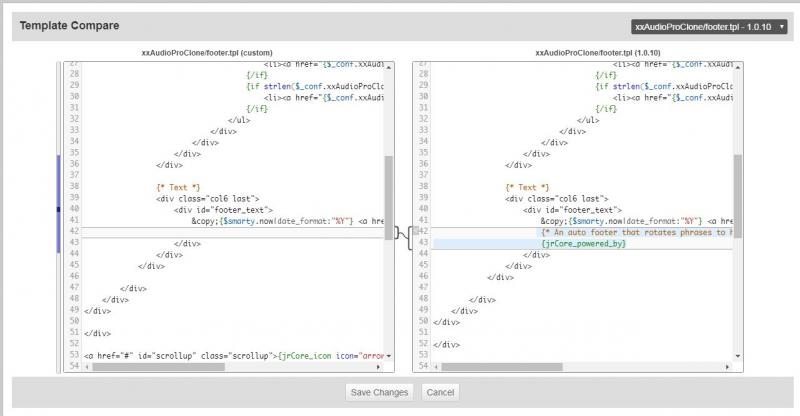
Task: Click the {* Text *} comment in custom pane
Action: (x=178, y=187)
